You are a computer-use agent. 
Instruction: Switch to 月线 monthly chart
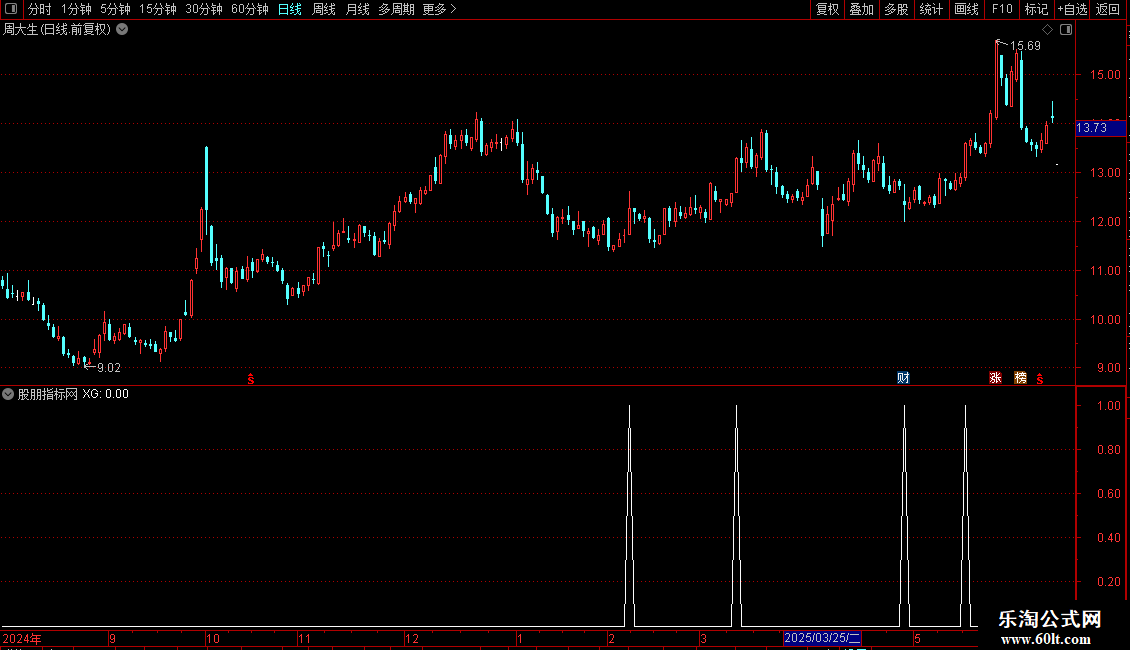(357, 9)
